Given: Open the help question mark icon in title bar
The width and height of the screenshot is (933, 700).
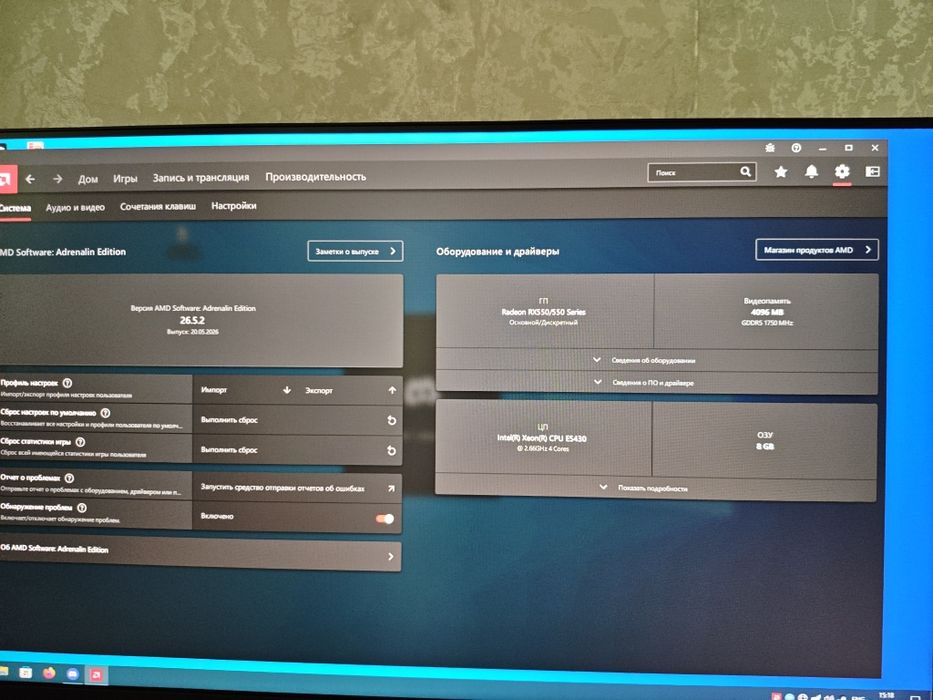Looking at the screenshot, I should pos(796,148).
